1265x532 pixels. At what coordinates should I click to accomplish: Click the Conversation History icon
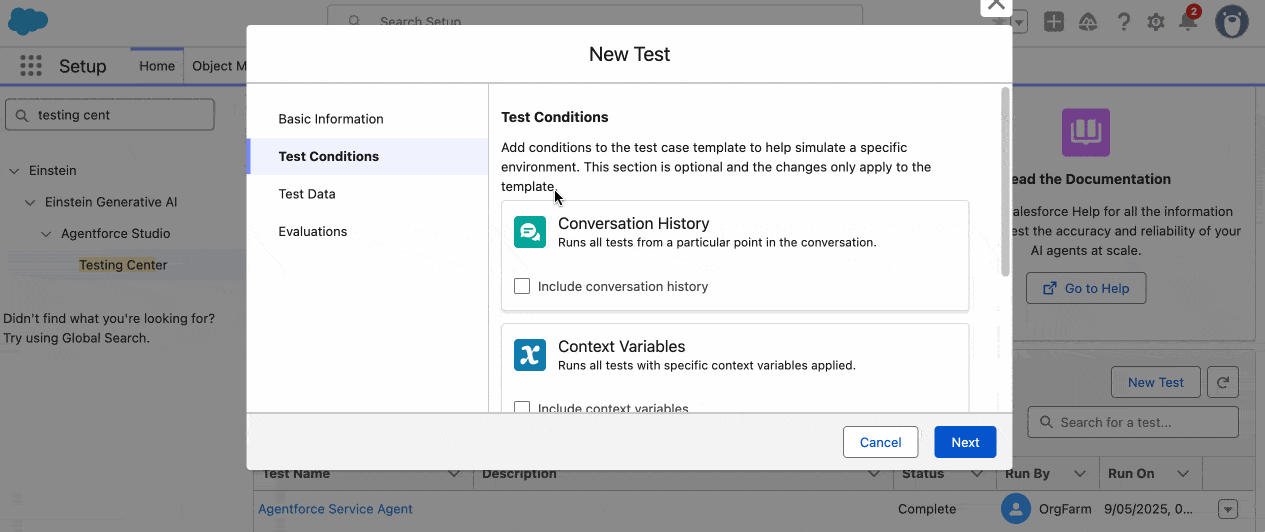tap(530, 232)
